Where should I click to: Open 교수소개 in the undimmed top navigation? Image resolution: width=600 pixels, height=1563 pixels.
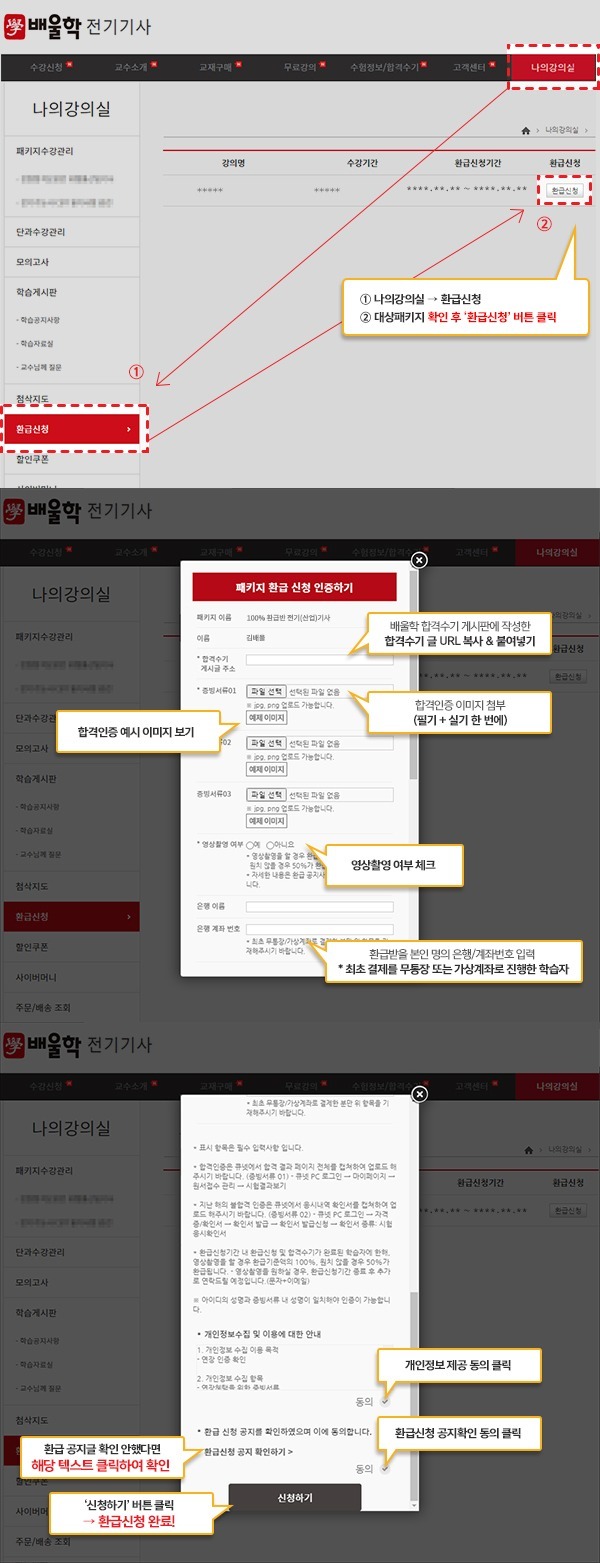coord(132,67)
